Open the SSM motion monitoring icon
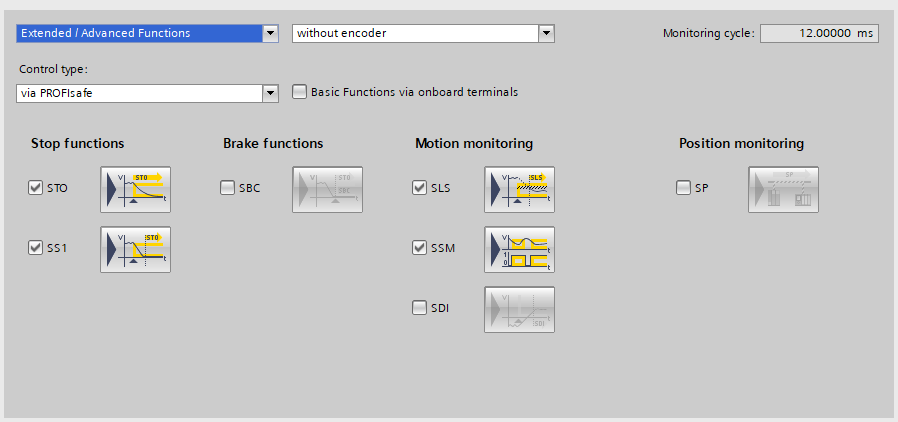The width and height of the screenshot is (898, 422). point(519,249)
